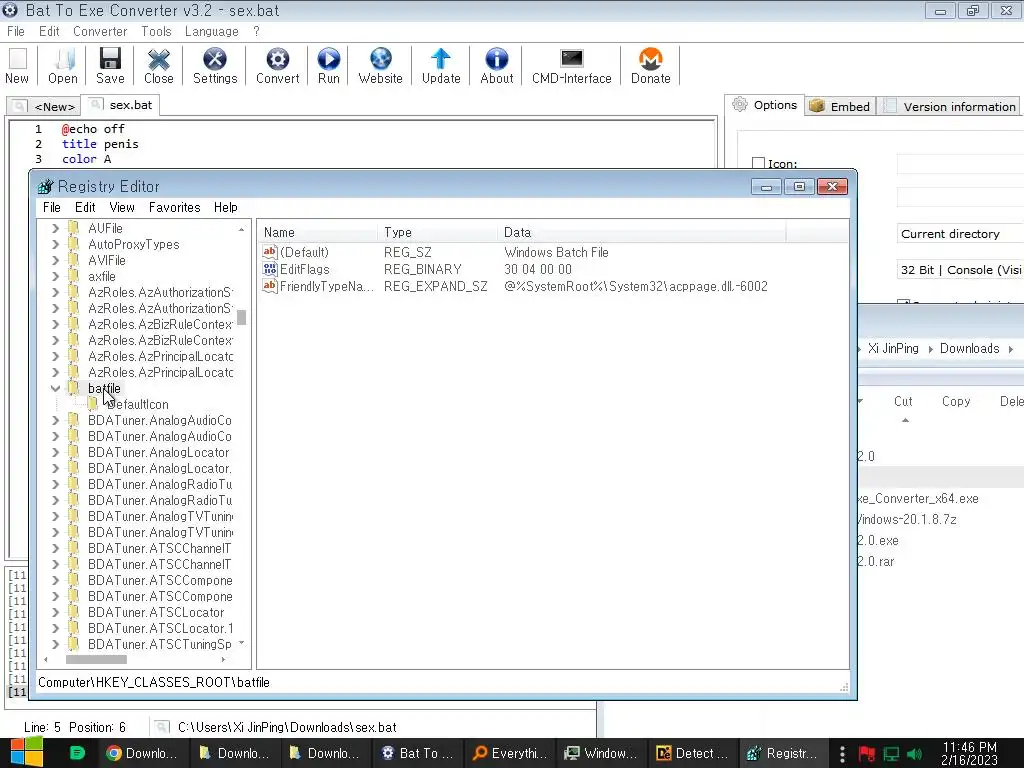Screen dimensions: 1024x768
Task: Click the Donate Monero icon
Action: (x=650, y=65)
